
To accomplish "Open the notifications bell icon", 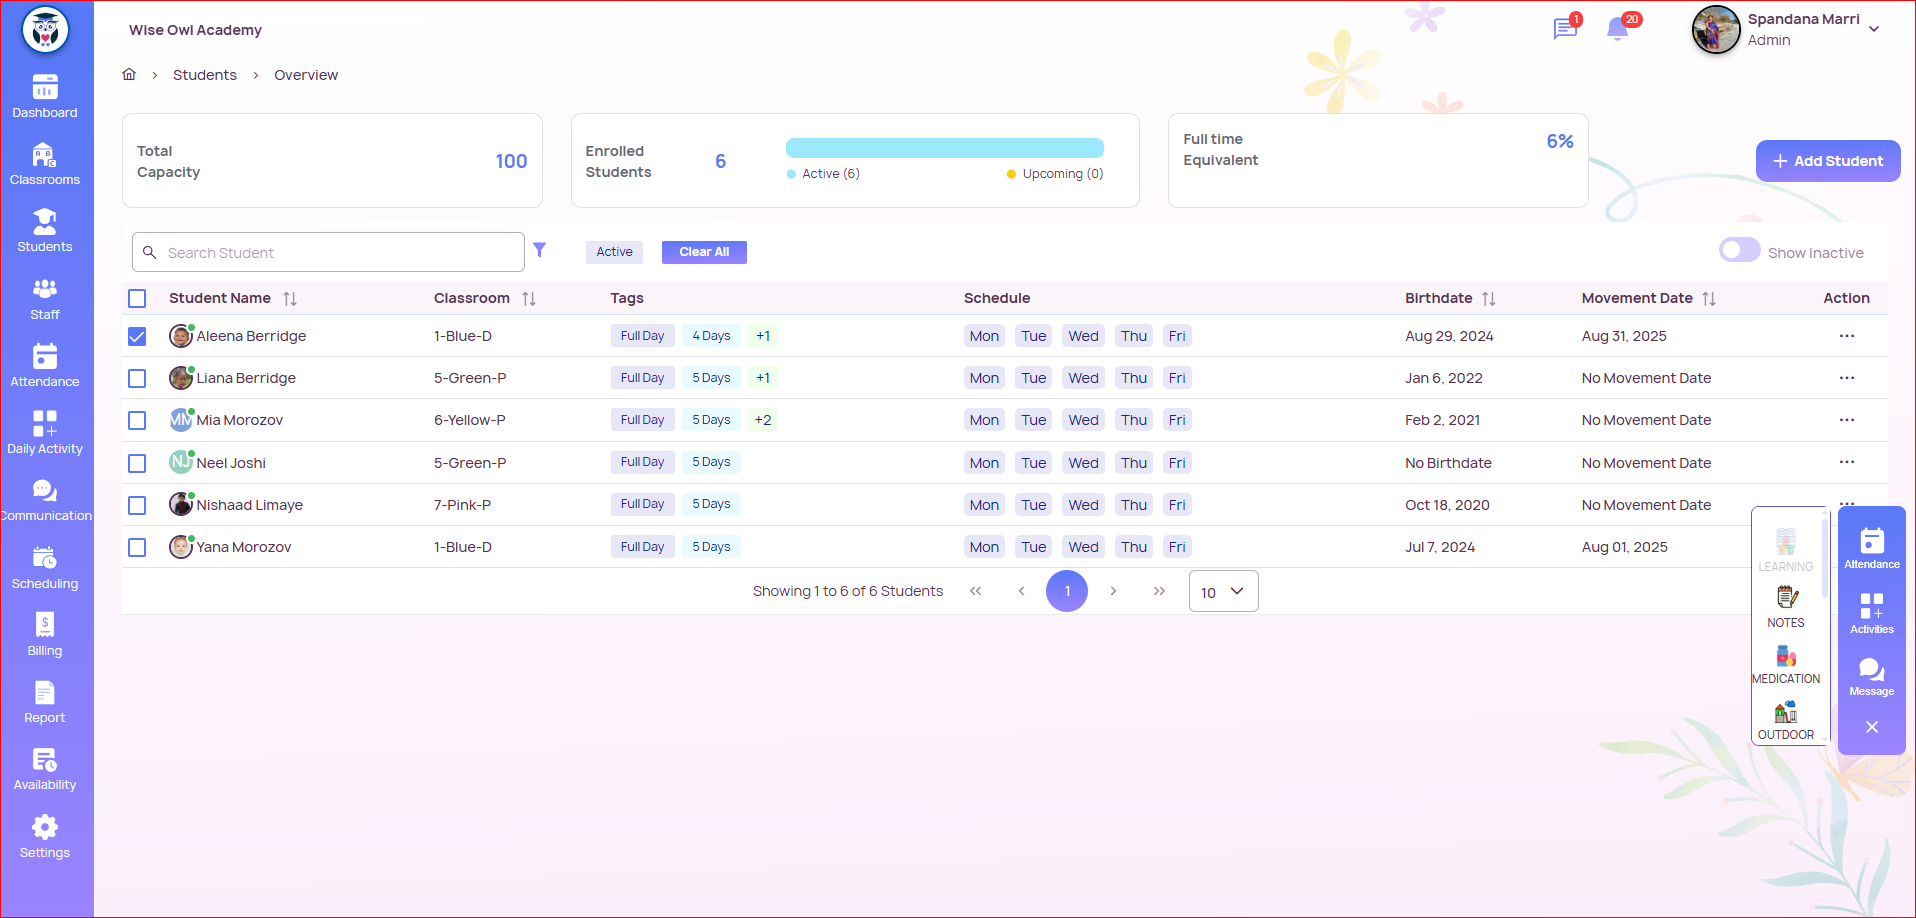I will click(x=1617, y=29).
